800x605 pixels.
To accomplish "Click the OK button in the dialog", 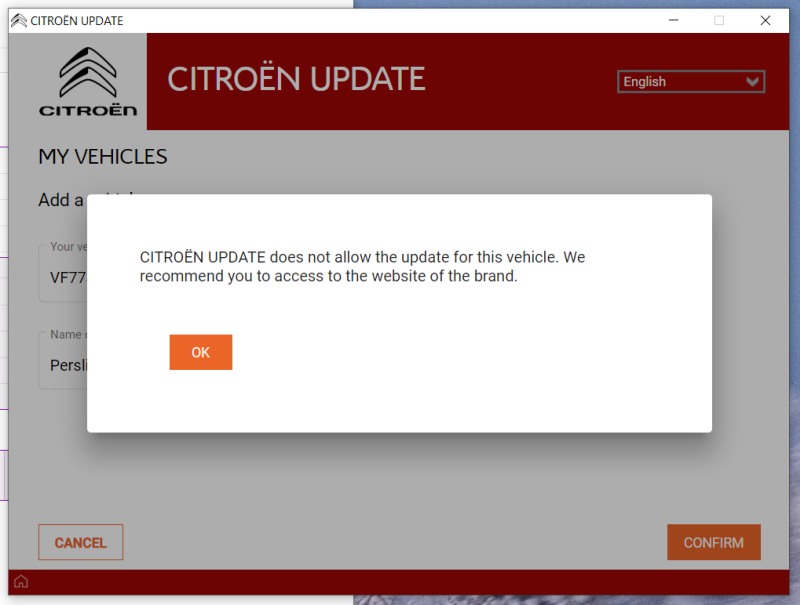I will [x=201, y=352].
